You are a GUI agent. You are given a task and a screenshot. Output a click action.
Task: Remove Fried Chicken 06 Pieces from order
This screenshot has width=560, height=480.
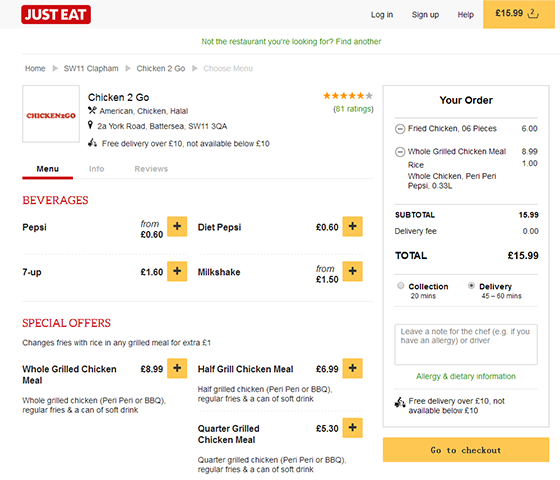(400, 129)
